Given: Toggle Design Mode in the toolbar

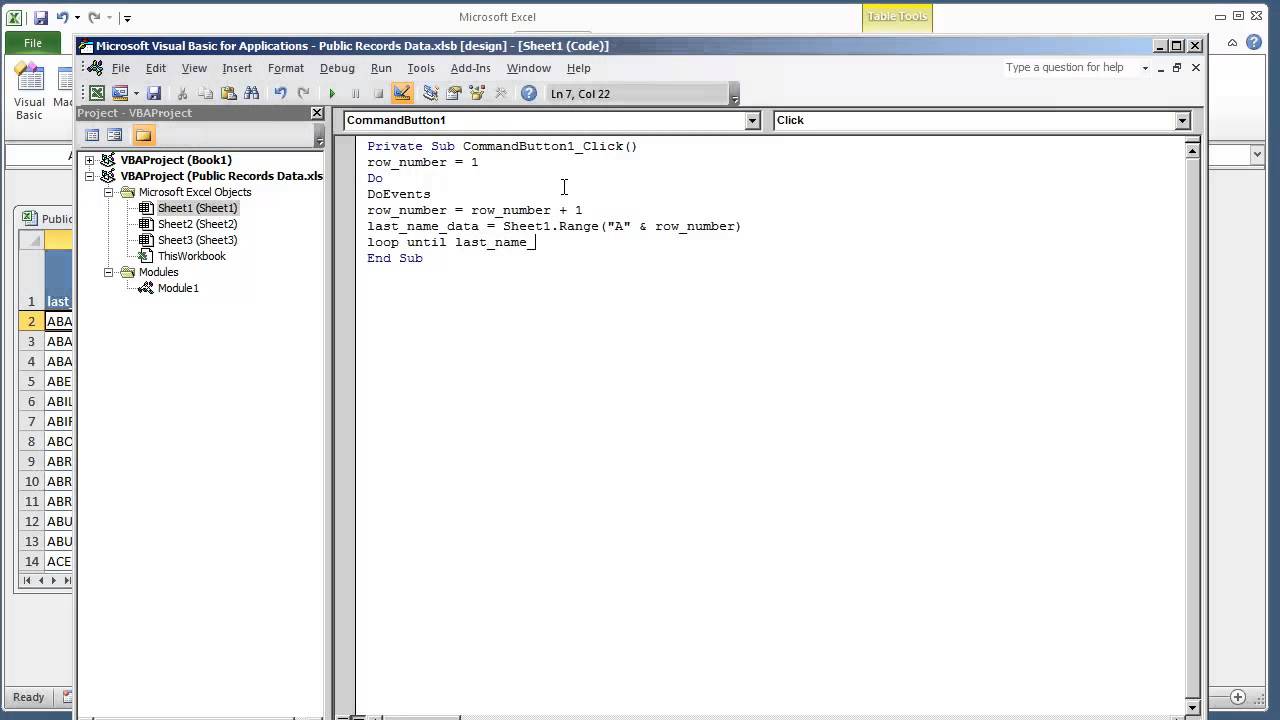Looking at the screenshot, I should pyautogui.click(x=402, y=93).
